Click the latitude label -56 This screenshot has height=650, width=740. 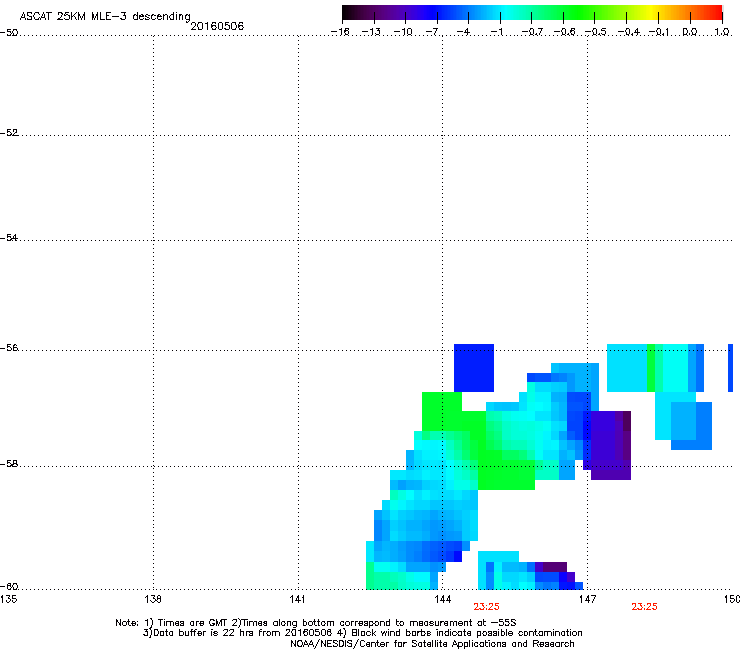tap(9, 348)
